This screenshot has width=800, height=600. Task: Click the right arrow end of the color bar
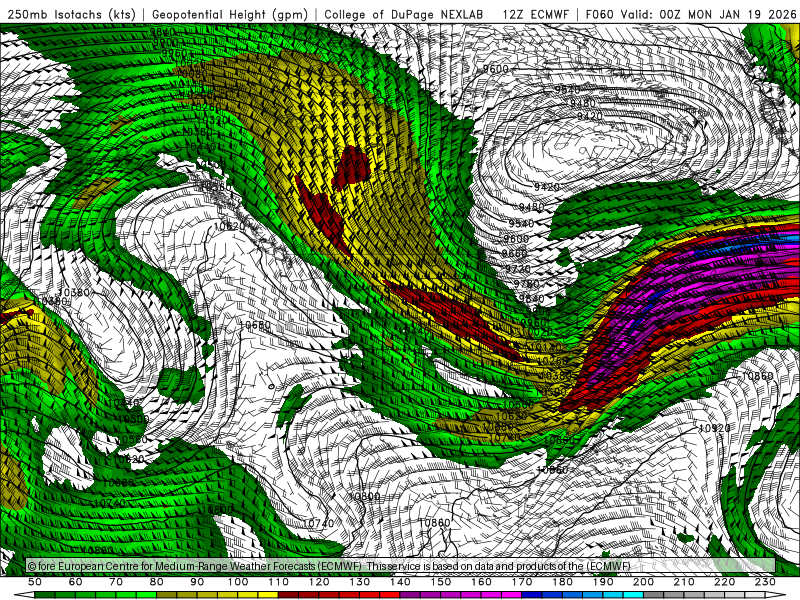776,595
